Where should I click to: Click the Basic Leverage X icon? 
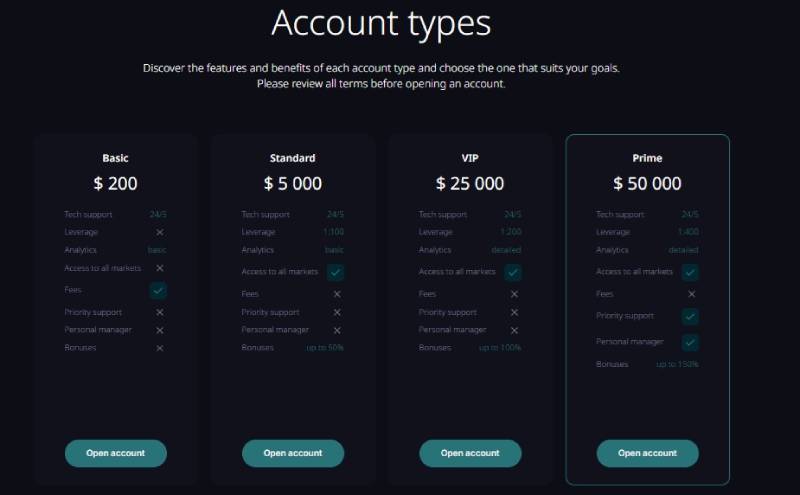click(x=160, y=232)
